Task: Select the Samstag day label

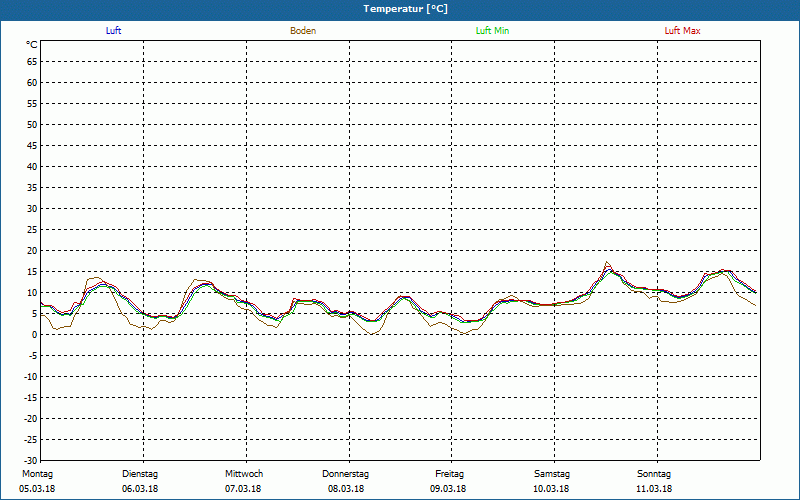Action: (552, 474)
